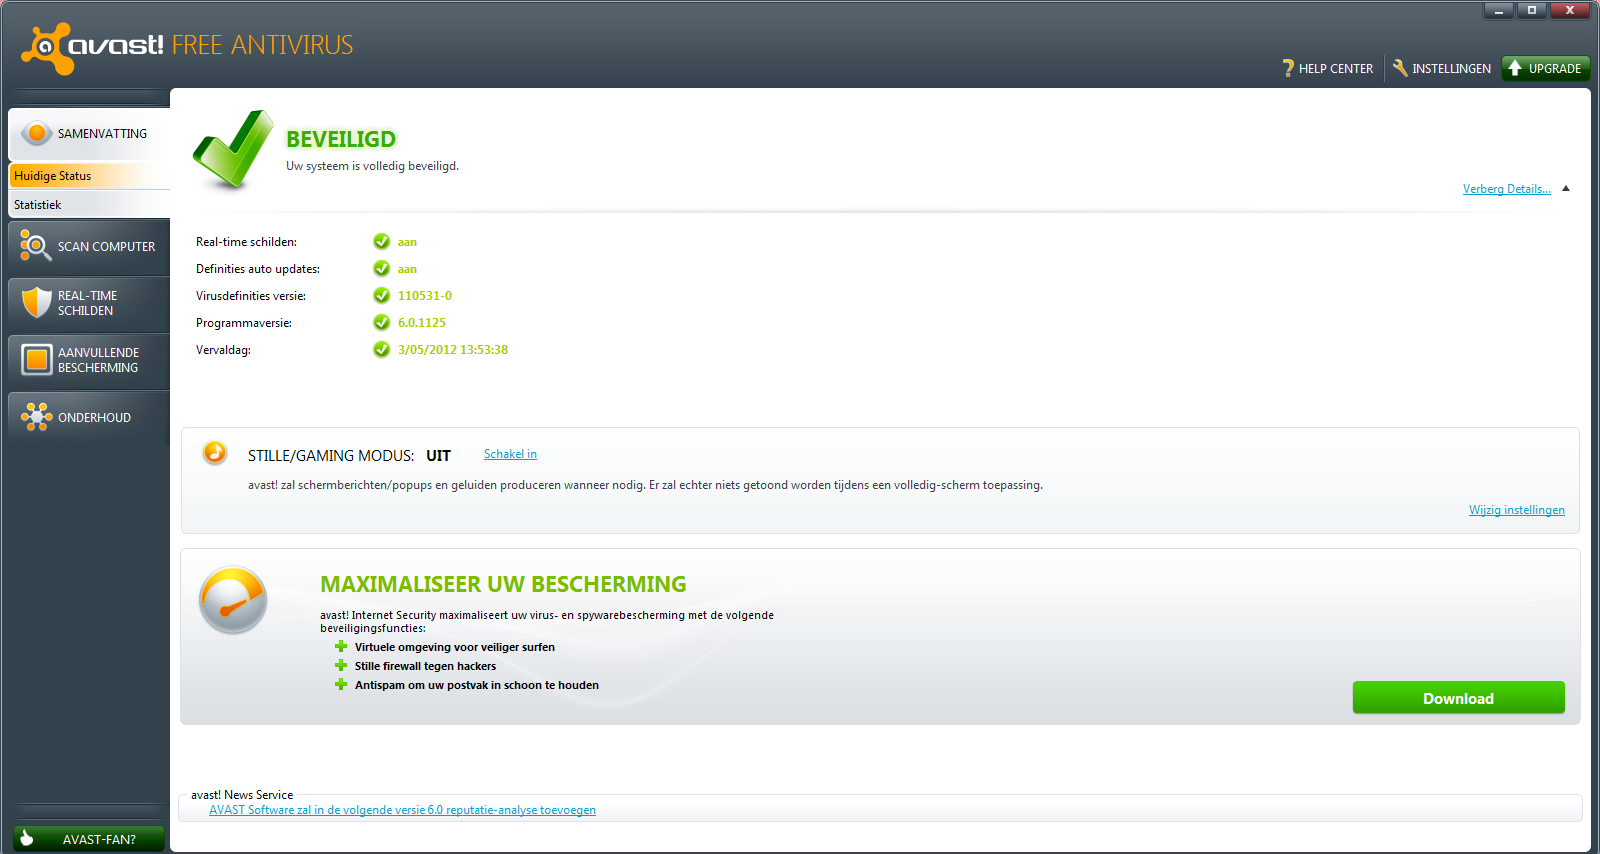
Task: Open Aanvullende Bescherming section
Action: tap(89, 360)
